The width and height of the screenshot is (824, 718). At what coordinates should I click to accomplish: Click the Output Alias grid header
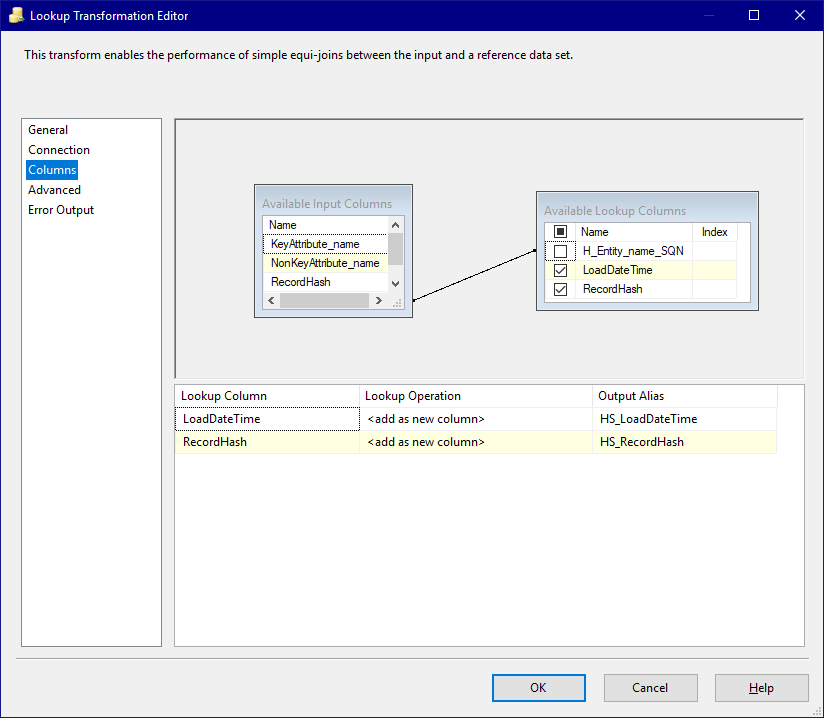[685, 396]
